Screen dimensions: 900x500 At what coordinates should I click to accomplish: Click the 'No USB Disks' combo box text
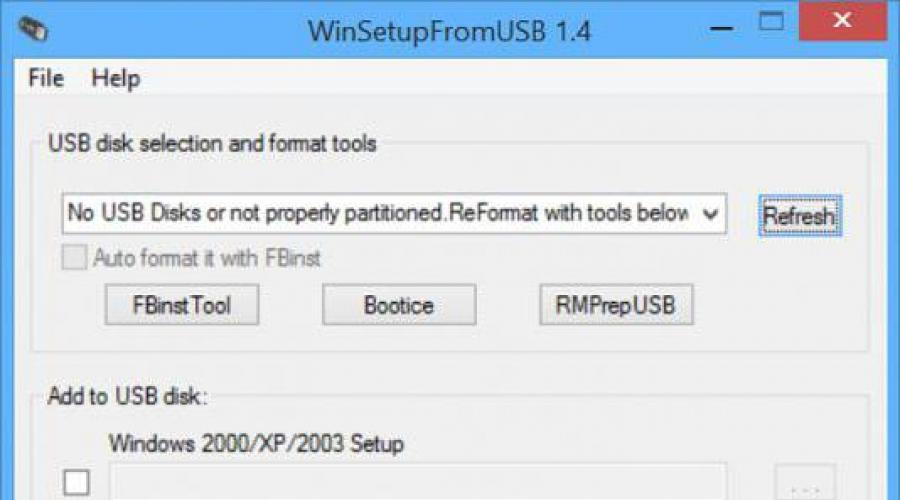coord(378,214)
